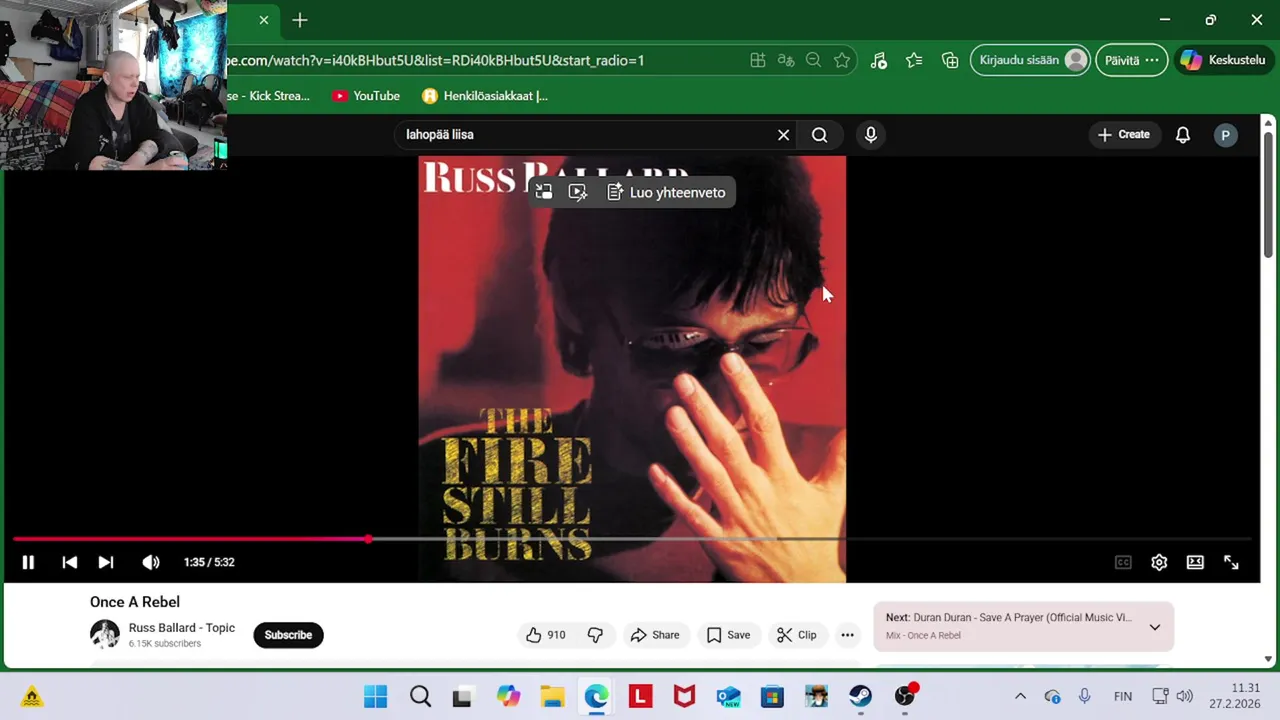1280x720 pixels.
Task: Open a new browser tab
Action: tap(300, 20)
